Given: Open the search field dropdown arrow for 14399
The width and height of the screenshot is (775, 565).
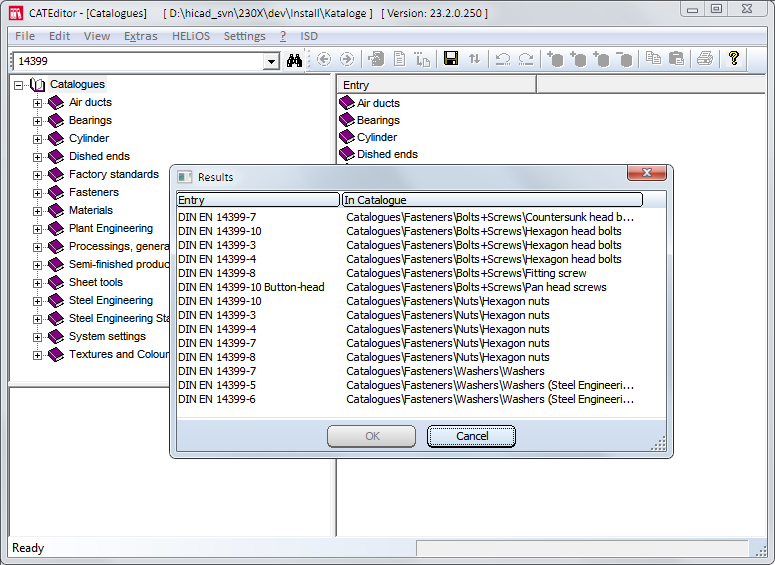Looking at the screenshot, I should (x=271, y=61).
